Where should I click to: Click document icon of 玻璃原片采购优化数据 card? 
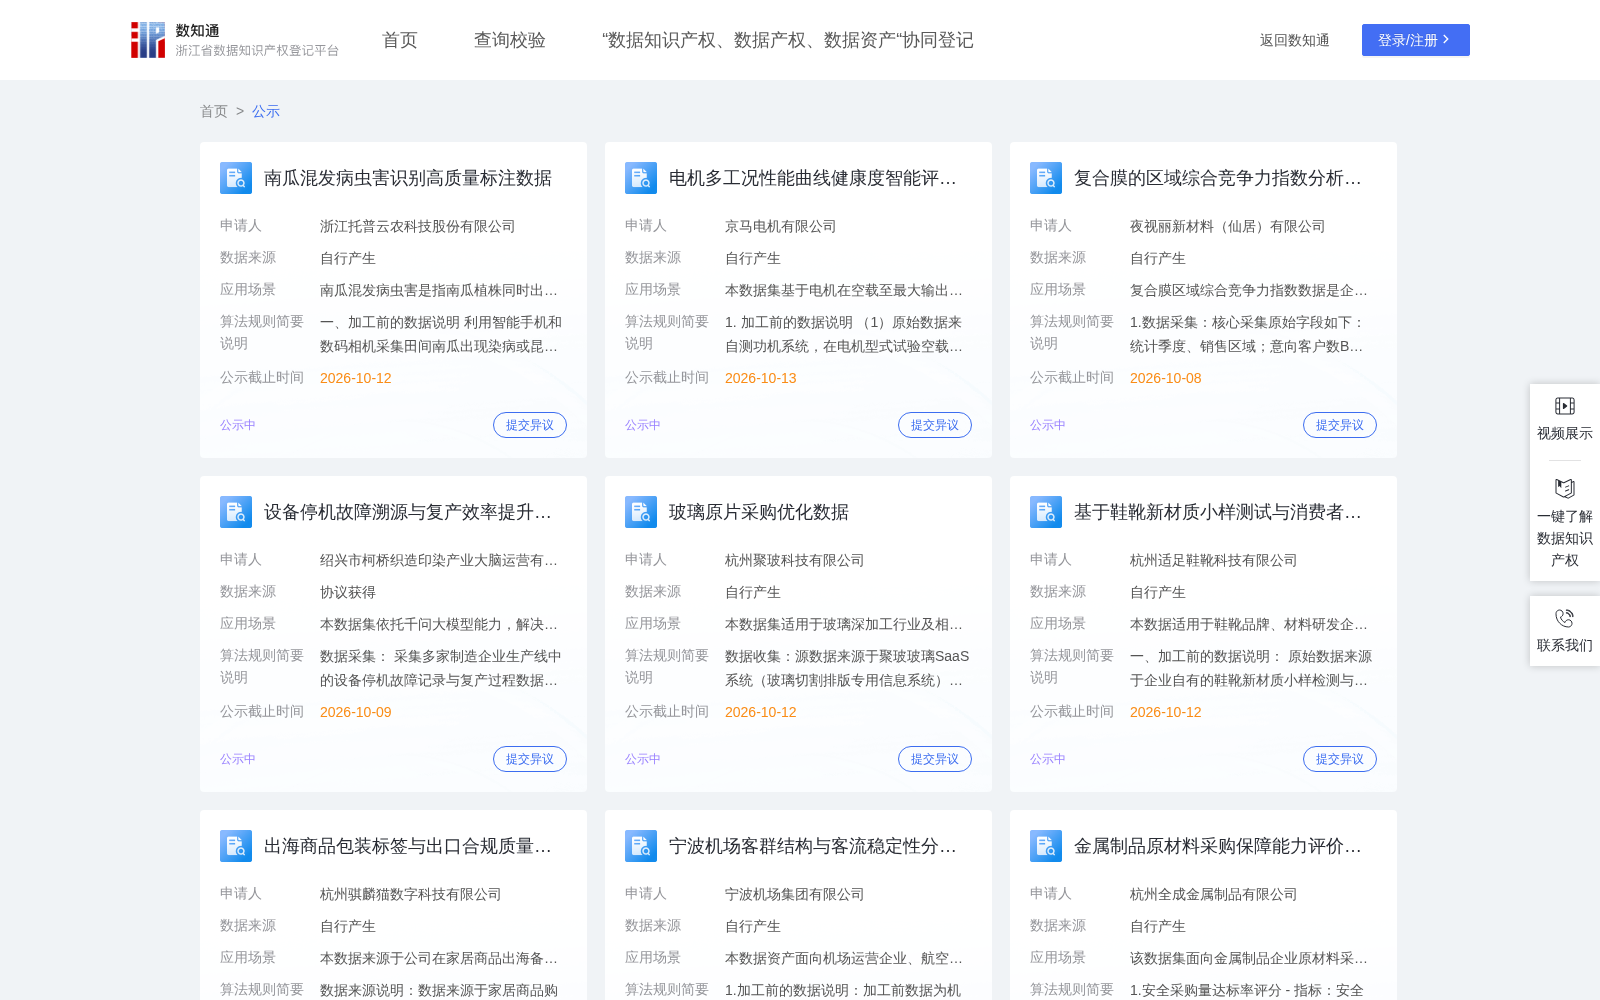click(641, 512)
